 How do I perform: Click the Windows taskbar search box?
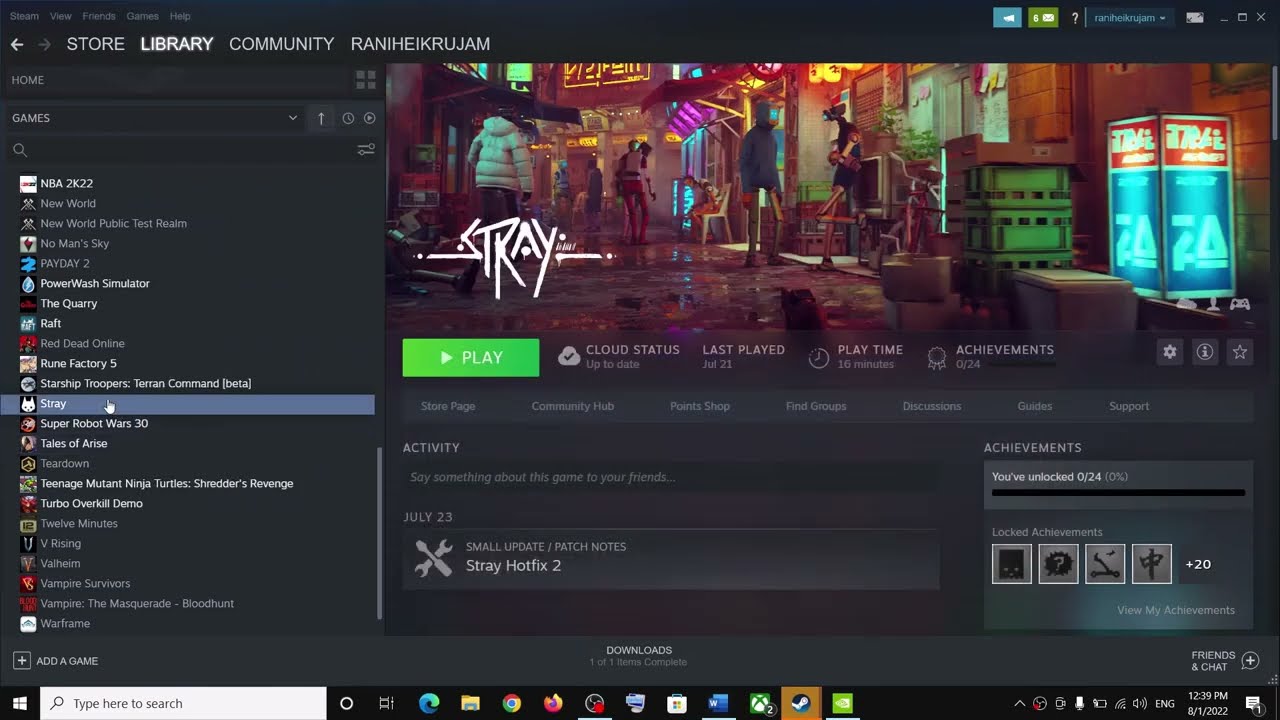(183, 704)
